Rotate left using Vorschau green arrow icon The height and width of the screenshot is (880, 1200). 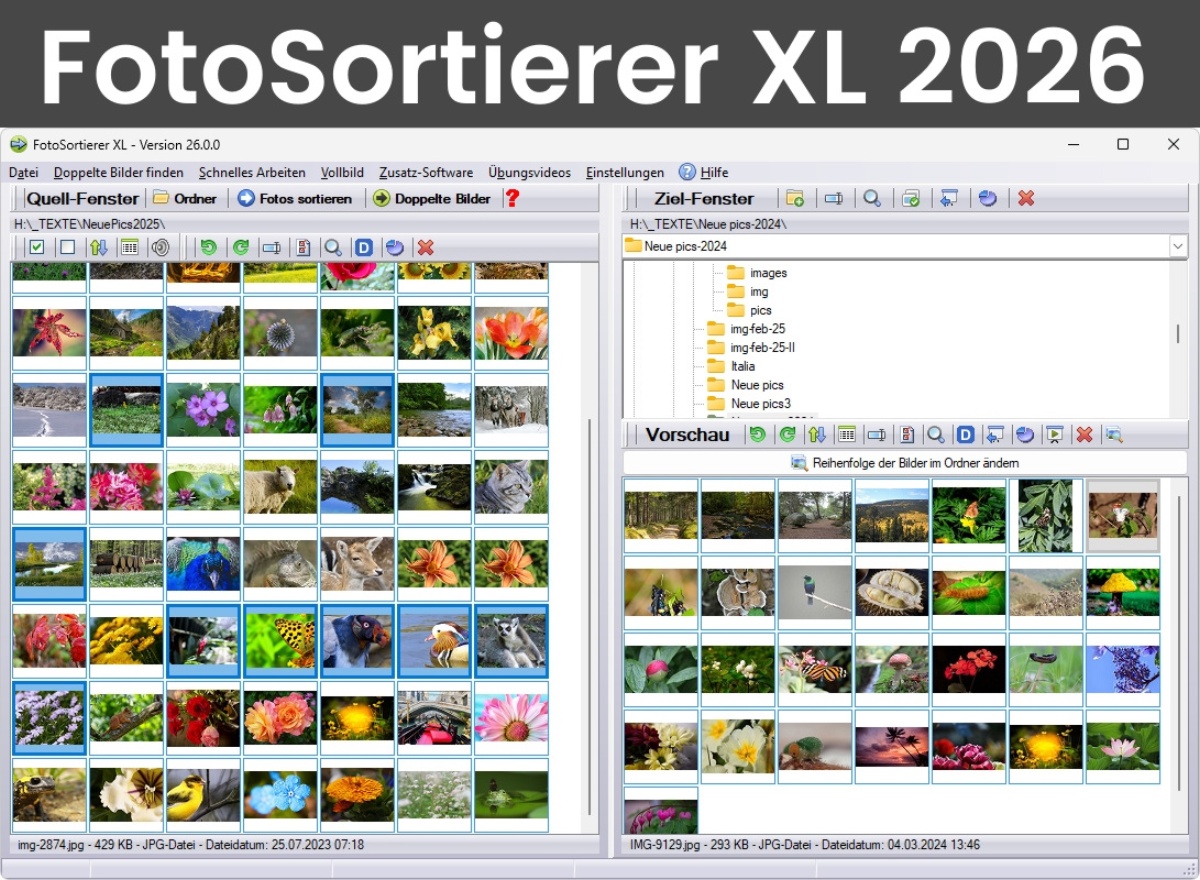tap(757, 434)
